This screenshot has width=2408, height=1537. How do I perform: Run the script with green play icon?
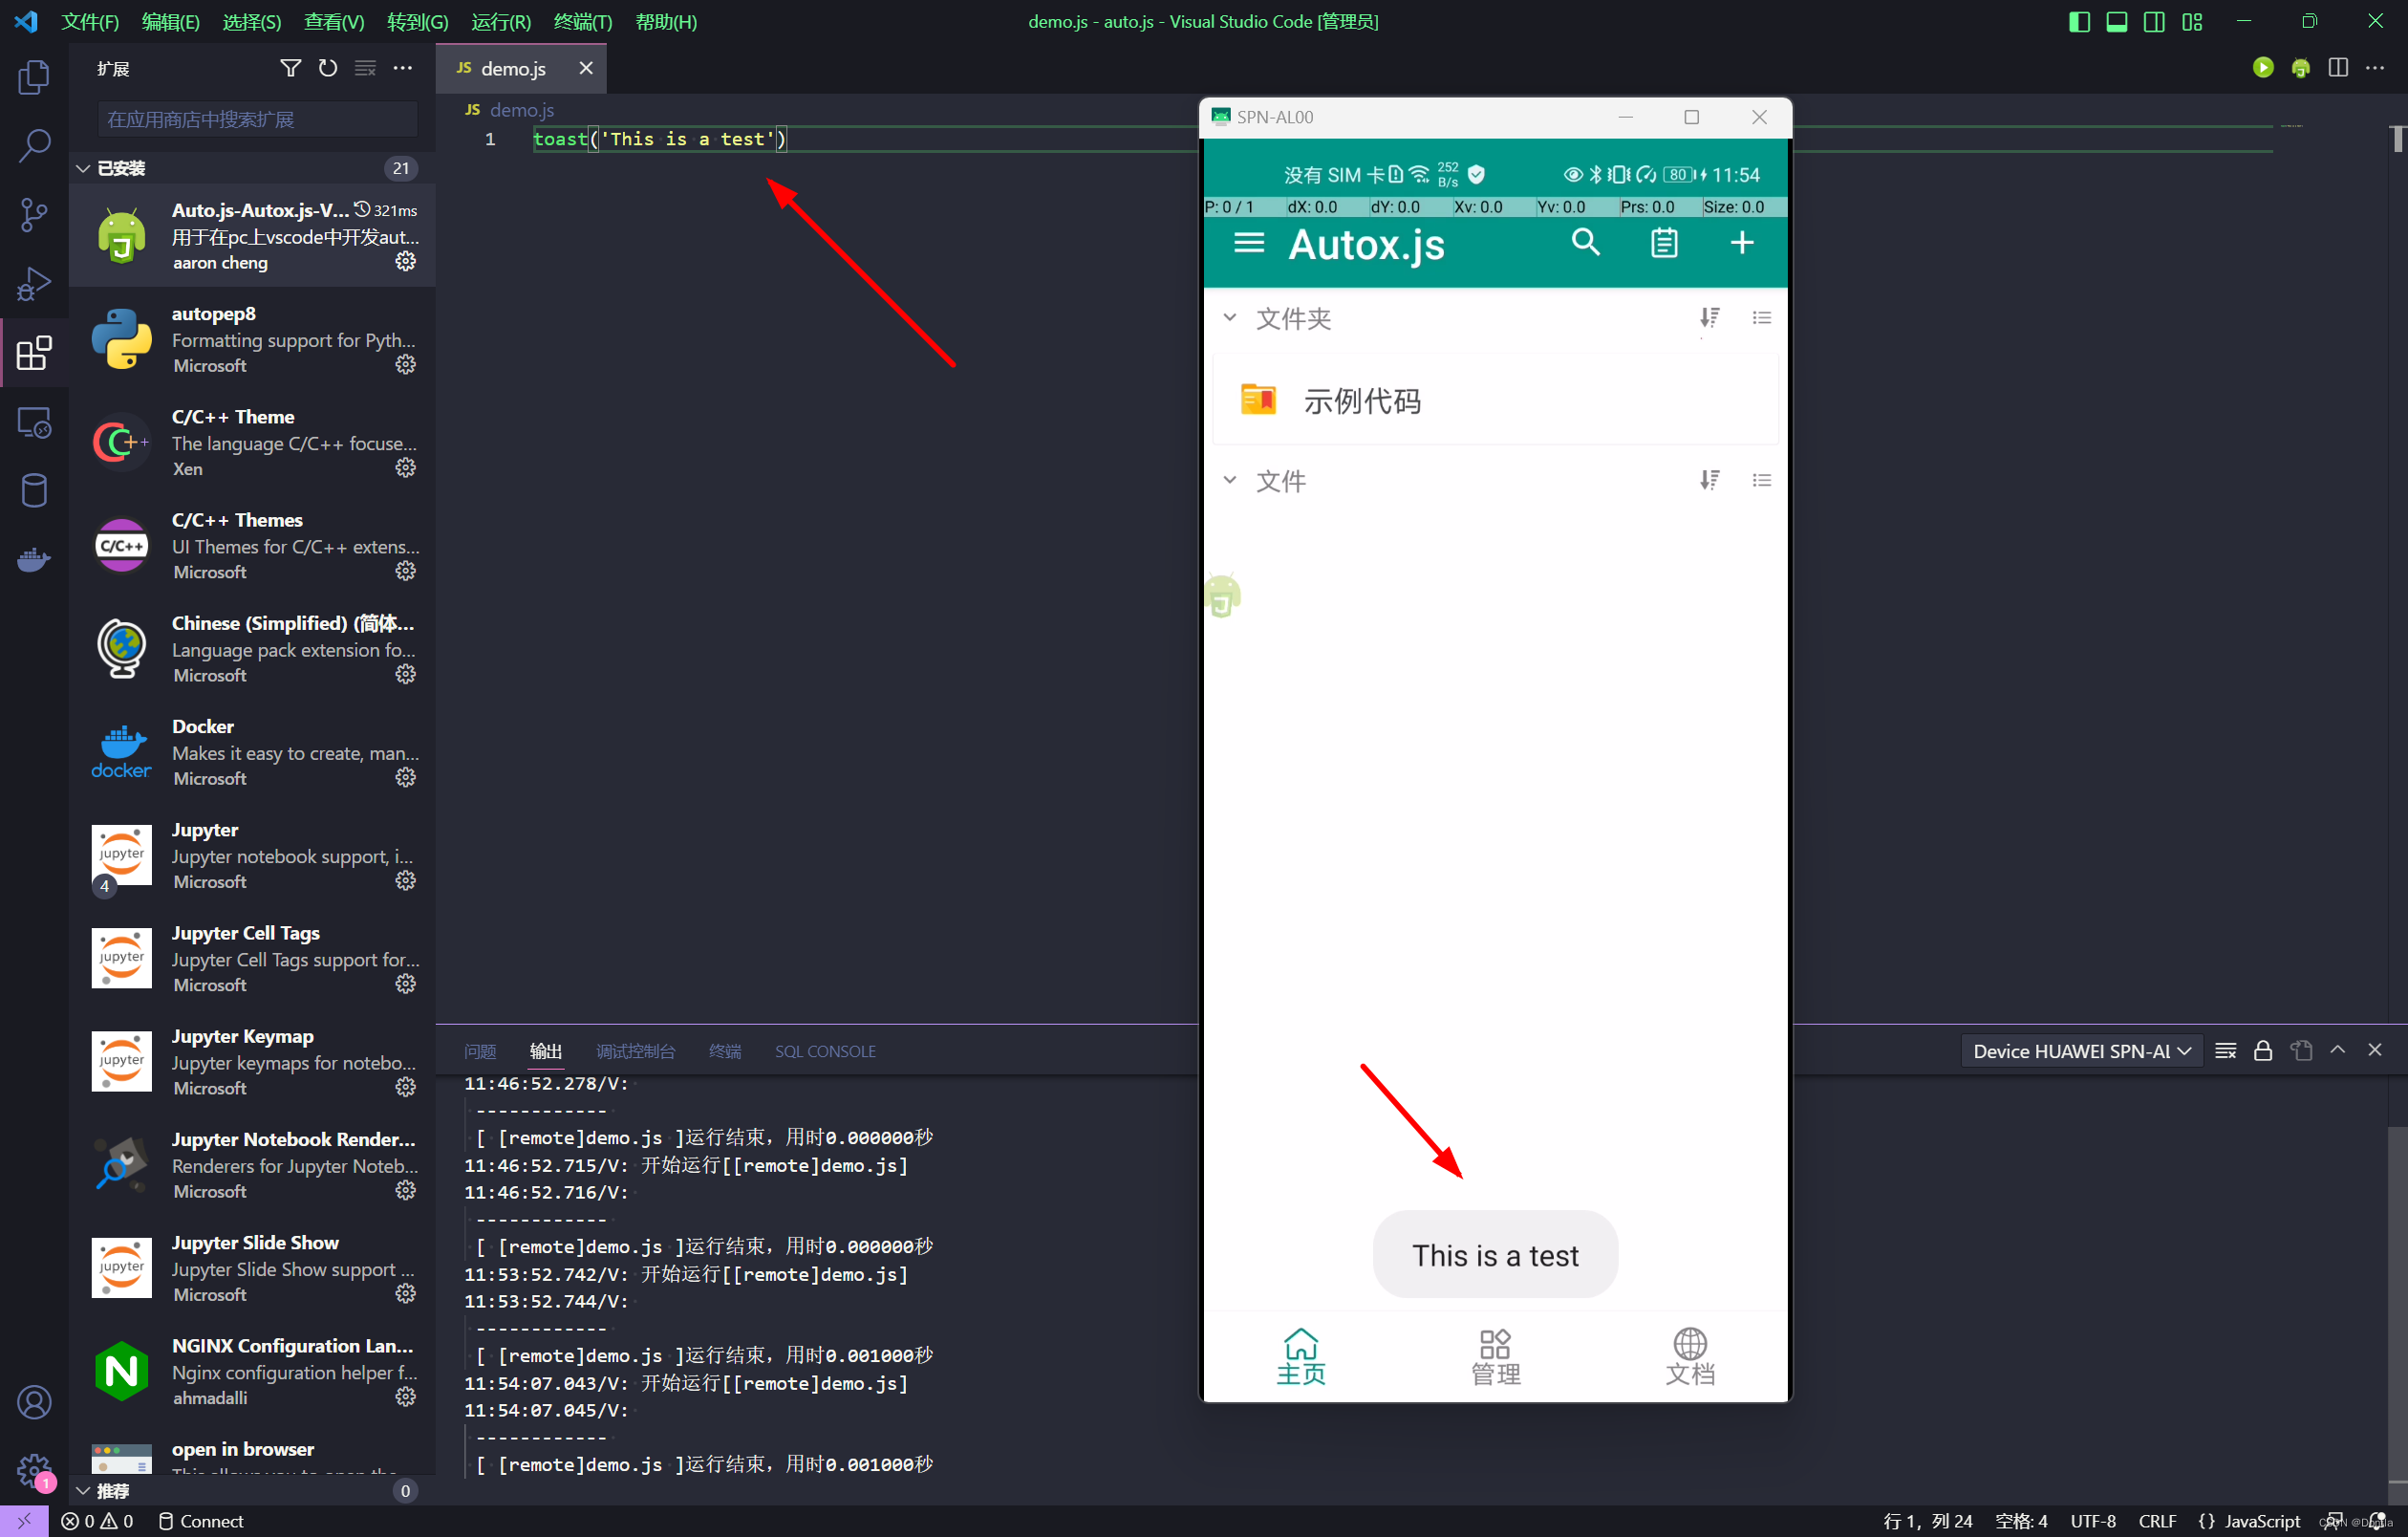[2263, 68]
